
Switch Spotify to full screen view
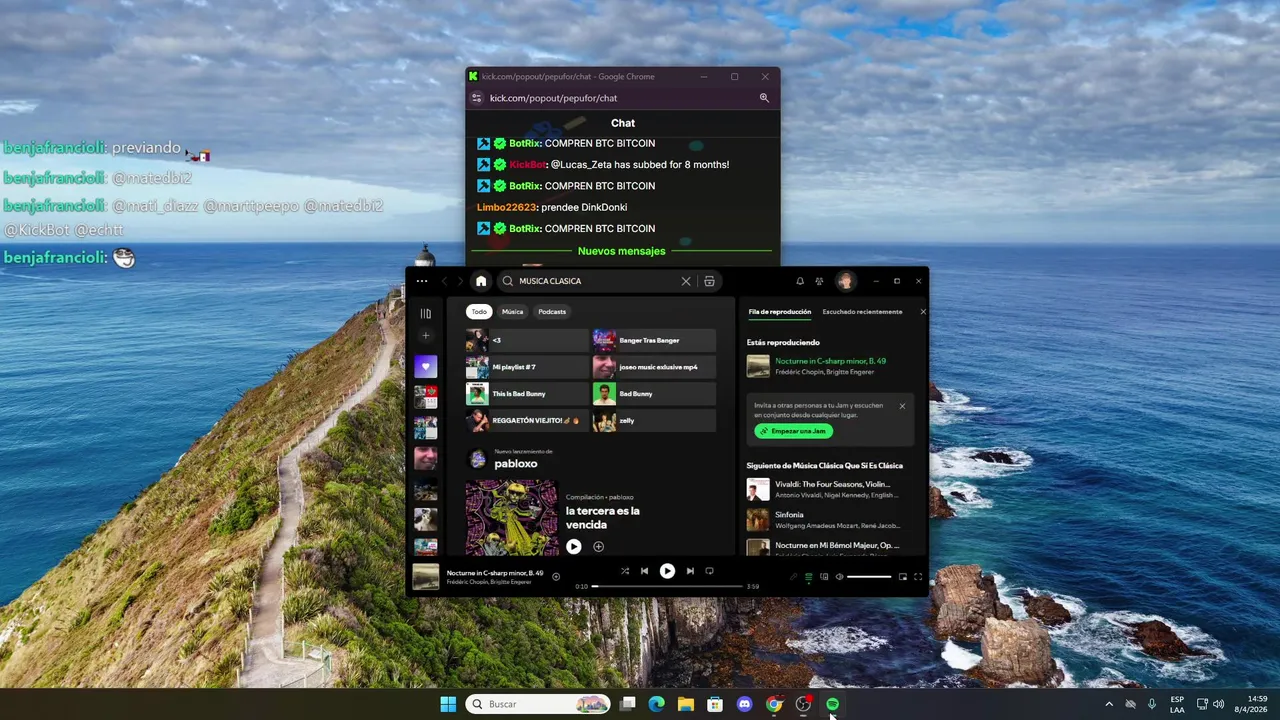pos(918,576)
